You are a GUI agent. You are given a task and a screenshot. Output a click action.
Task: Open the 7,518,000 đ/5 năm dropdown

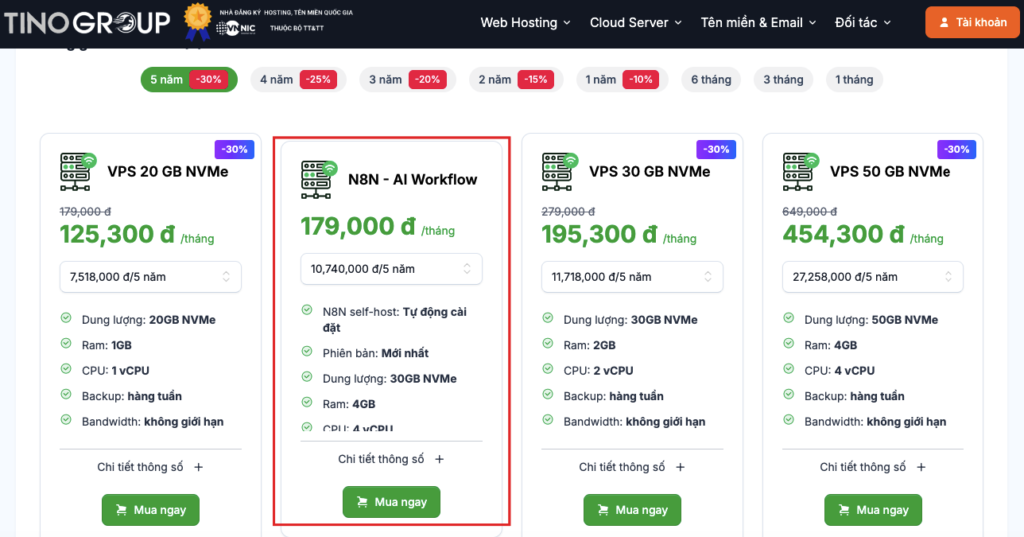(x=150, y=277)
